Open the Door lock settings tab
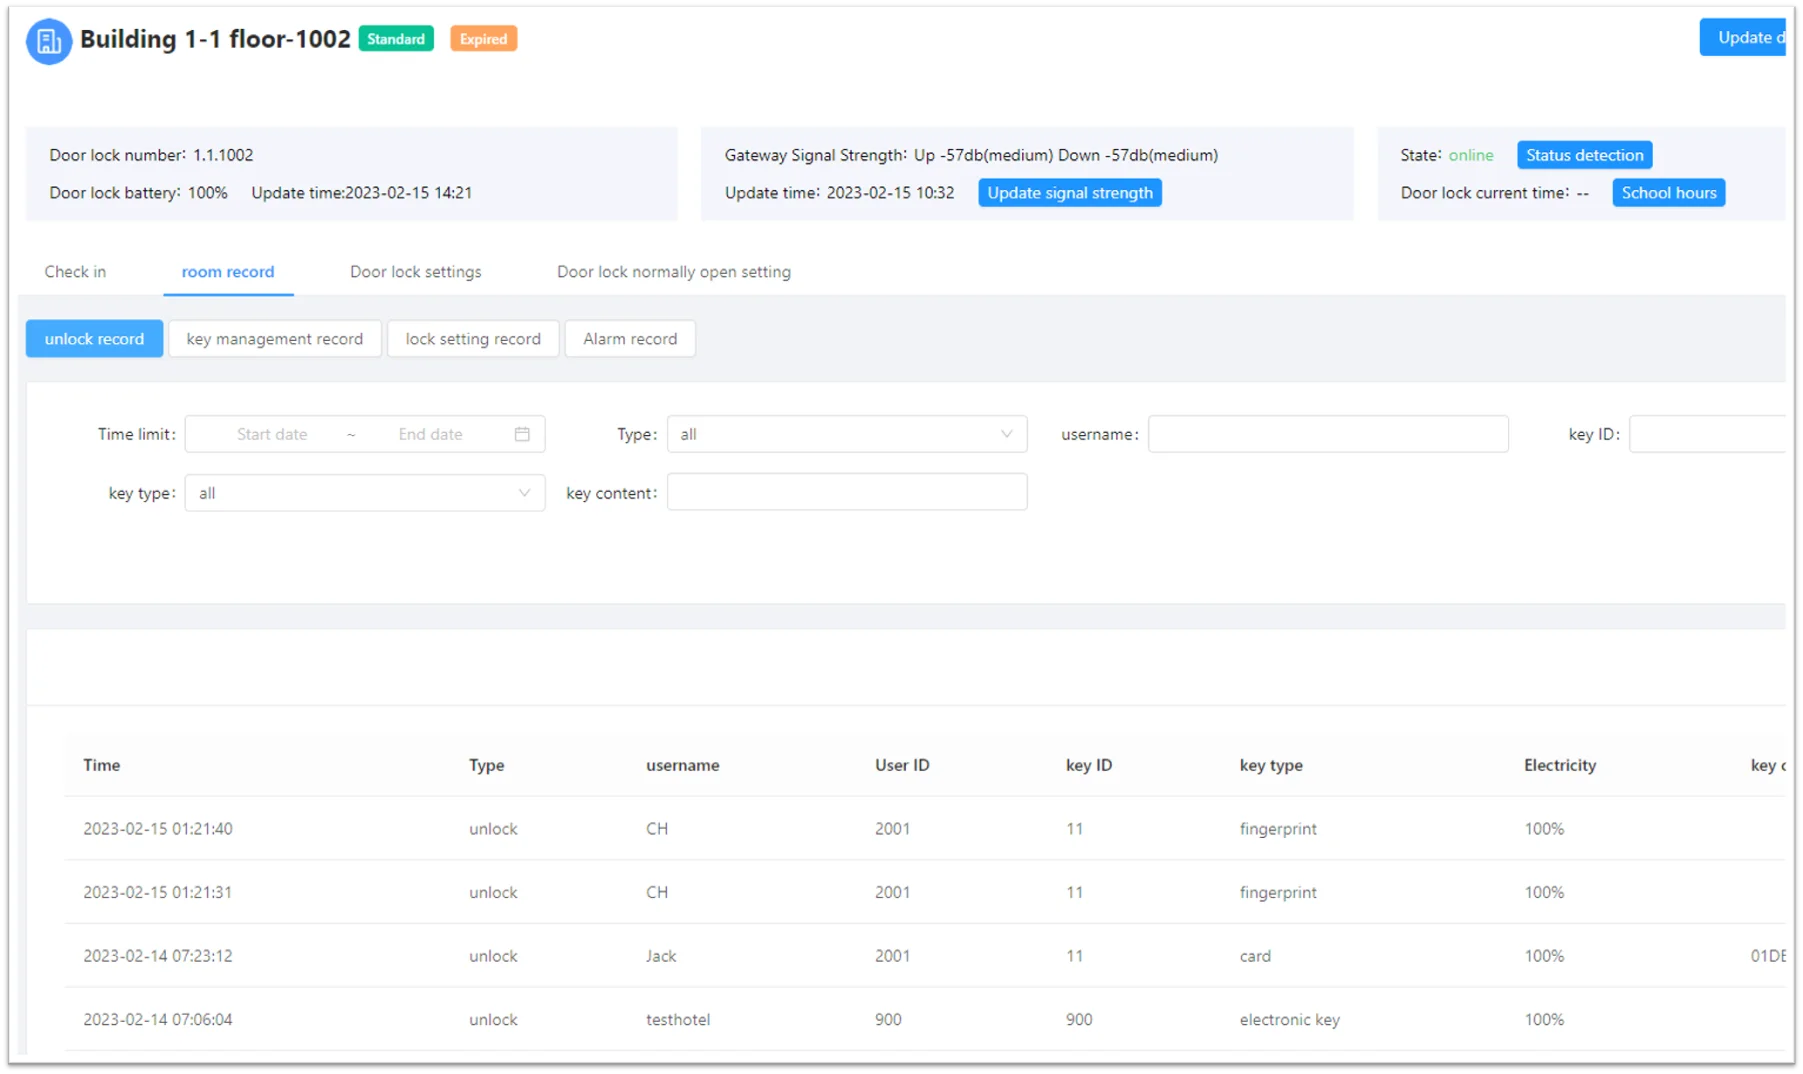 pyautogui.click(x=415, y=272)
